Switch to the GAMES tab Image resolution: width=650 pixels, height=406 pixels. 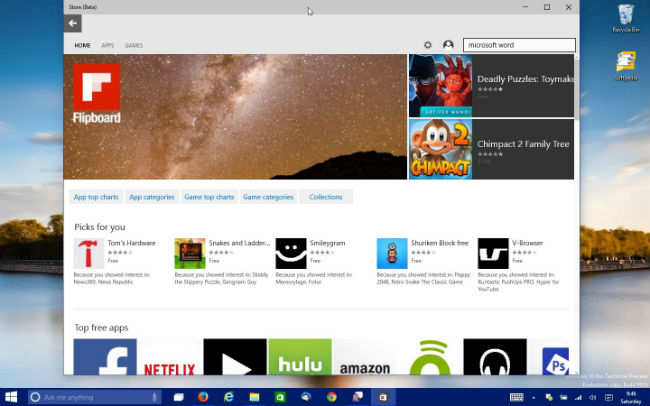coord(133,45)
